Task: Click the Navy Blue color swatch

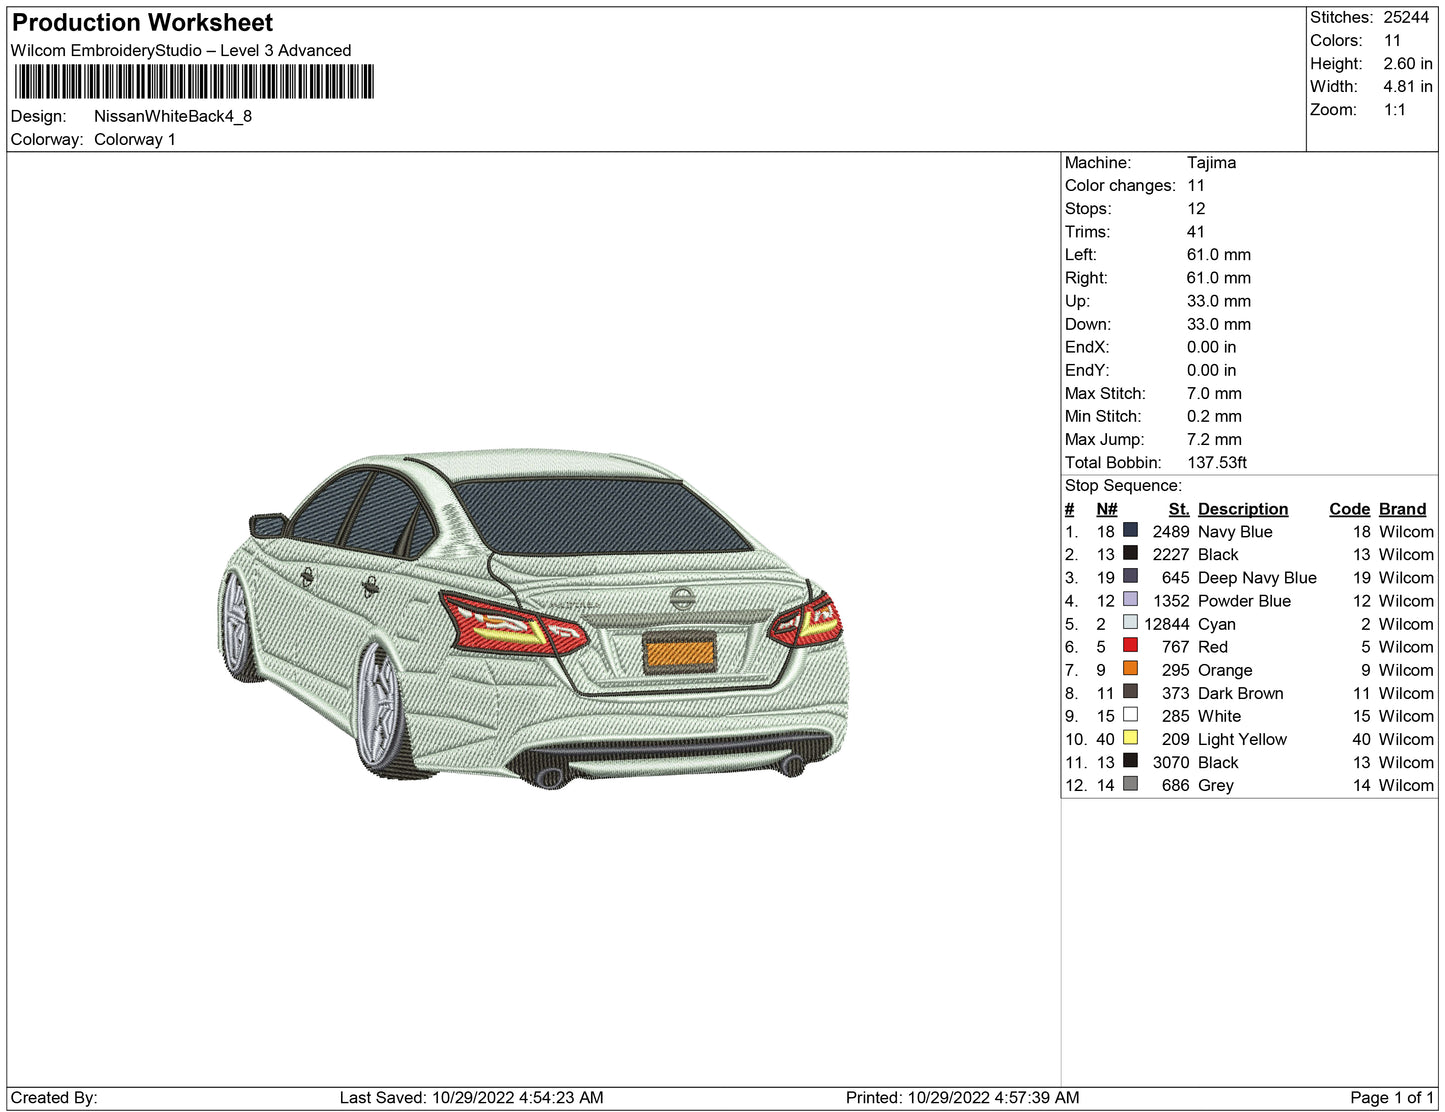Action: 1130,530
